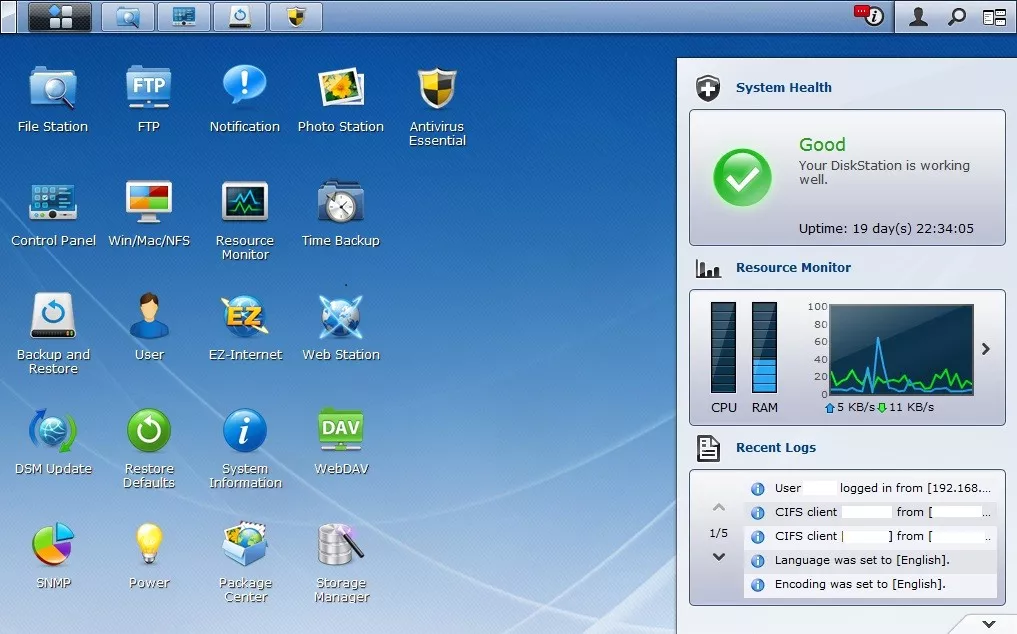1017x634 pixels.
Task: Collapse the widget panel with bottom chevron
Action: tap(988, 624)
